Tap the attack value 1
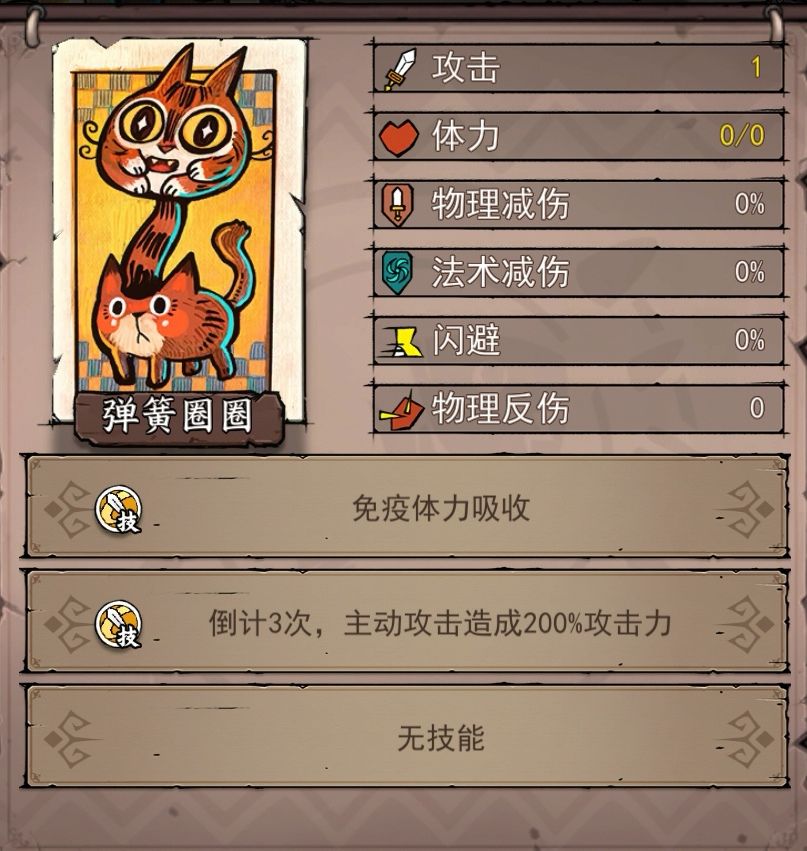 (756, 68)
